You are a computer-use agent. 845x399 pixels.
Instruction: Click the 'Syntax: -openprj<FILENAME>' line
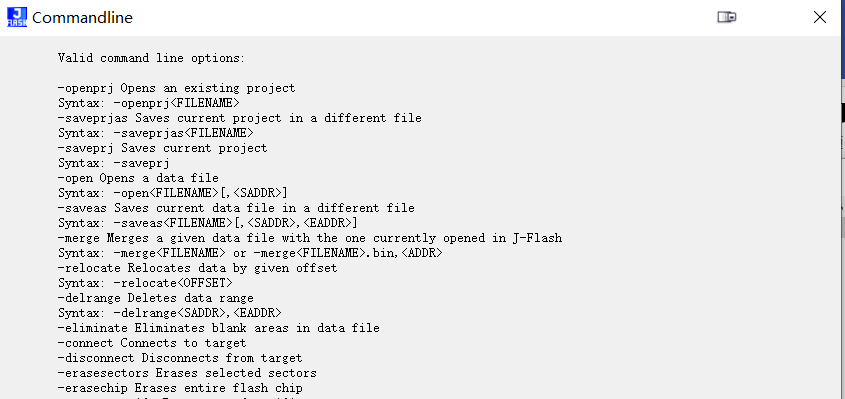149,103
